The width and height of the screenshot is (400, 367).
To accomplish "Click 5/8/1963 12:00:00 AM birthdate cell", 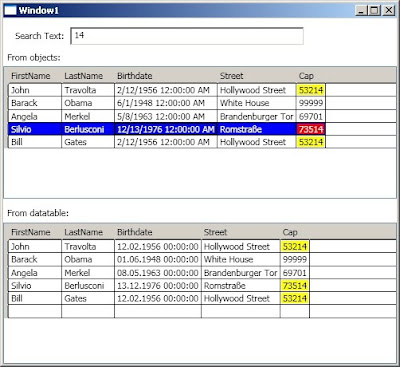I will click(x=166, y=116).
